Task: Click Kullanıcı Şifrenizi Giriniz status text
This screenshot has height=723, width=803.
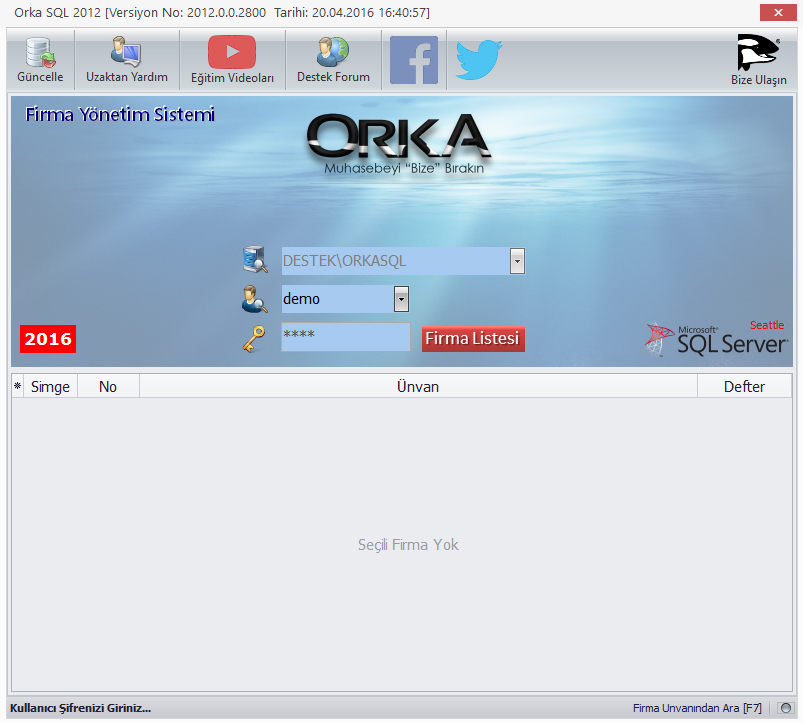Action: point(80,708)
